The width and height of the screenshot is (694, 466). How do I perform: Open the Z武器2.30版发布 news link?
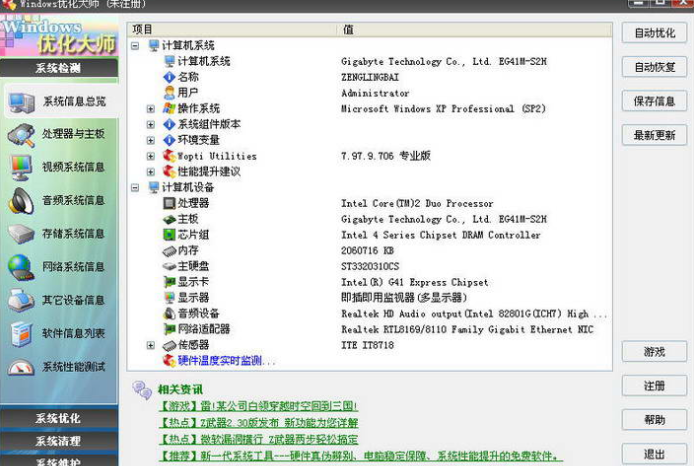coord(258,423)
